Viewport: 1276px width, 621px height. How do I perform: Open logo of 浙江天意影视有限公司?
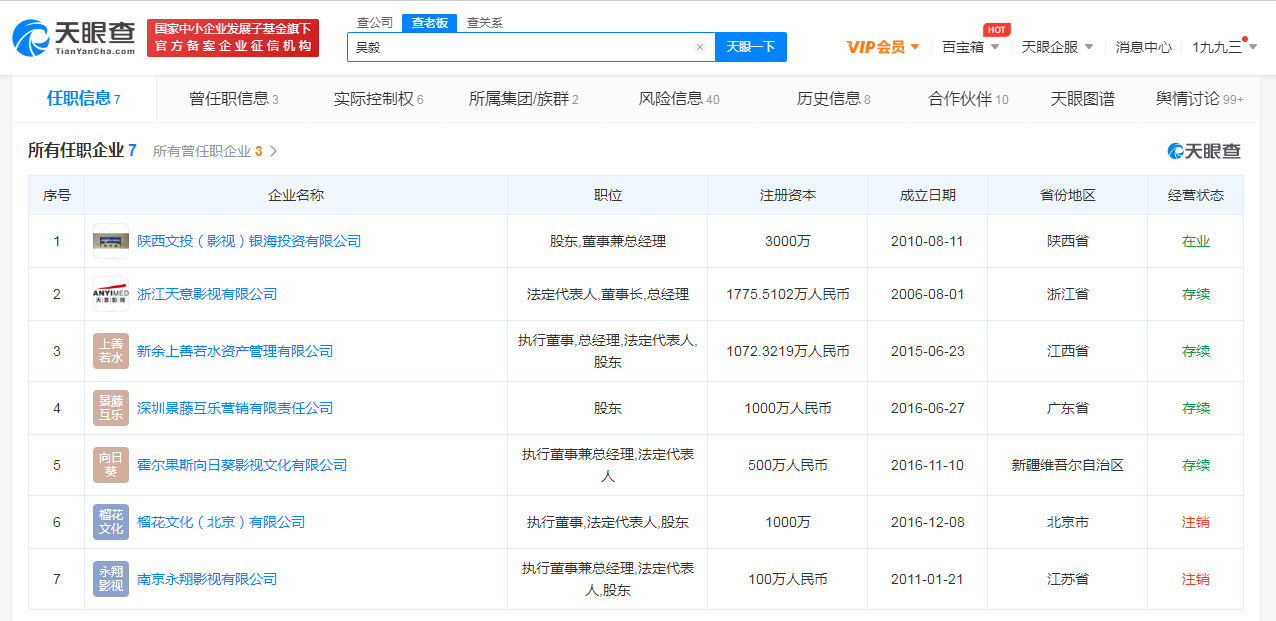111,294
